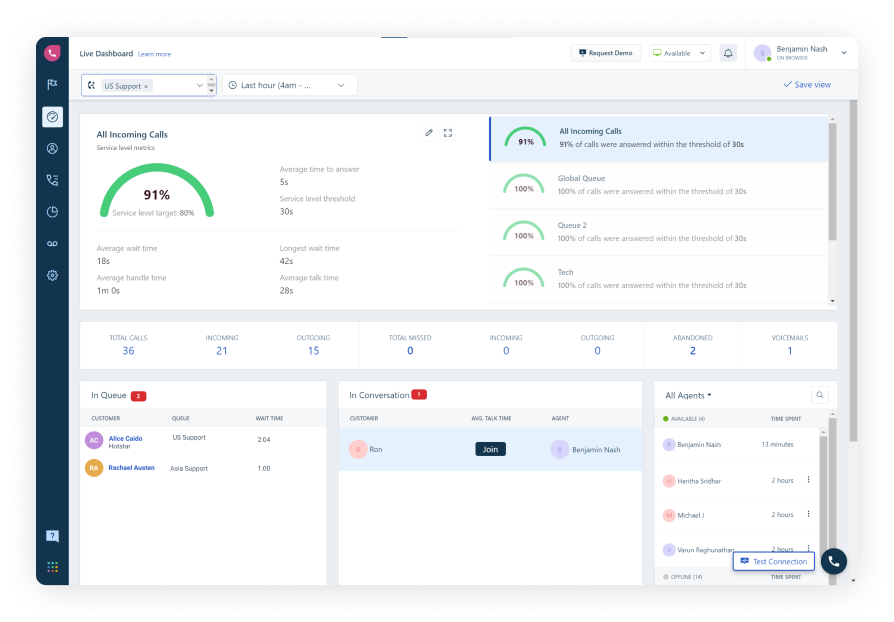Screen dimensions: 894x622
Task: Open call logs via sidebar phone-list icon
Action: [52, 179]
